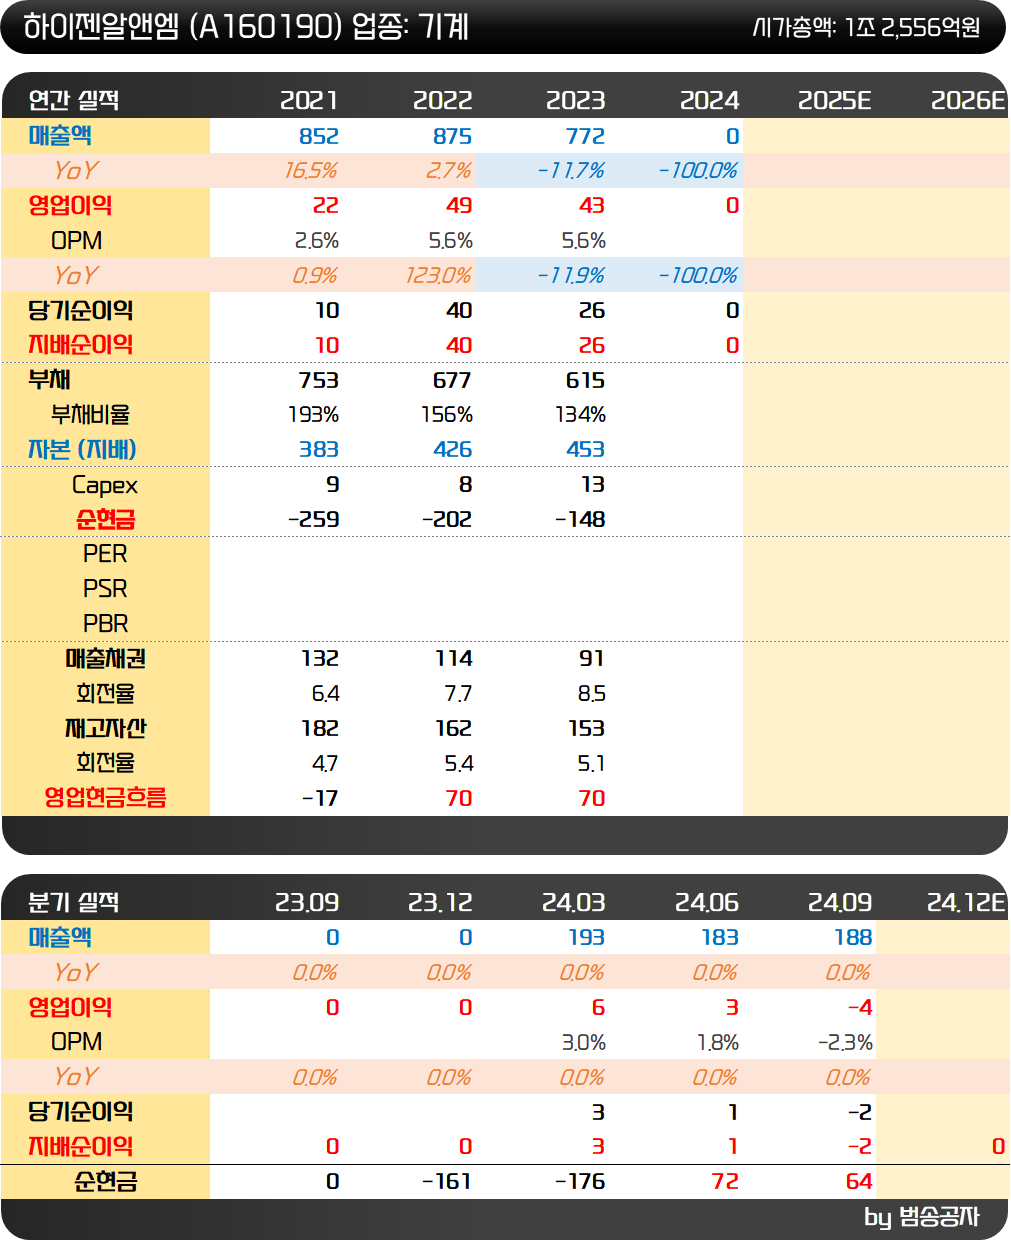Select annual 영업이익 value 22
The height and width of the screenshot is (1240, 1011).
(x=326, y=206)
